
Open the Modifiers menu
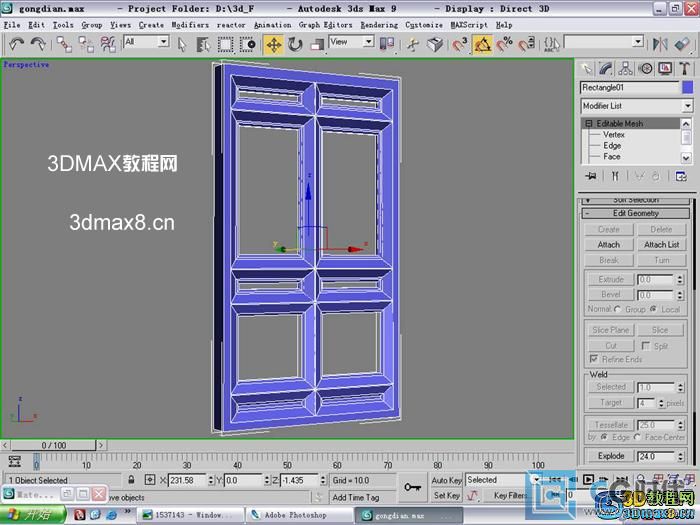[x=190, y=25]
